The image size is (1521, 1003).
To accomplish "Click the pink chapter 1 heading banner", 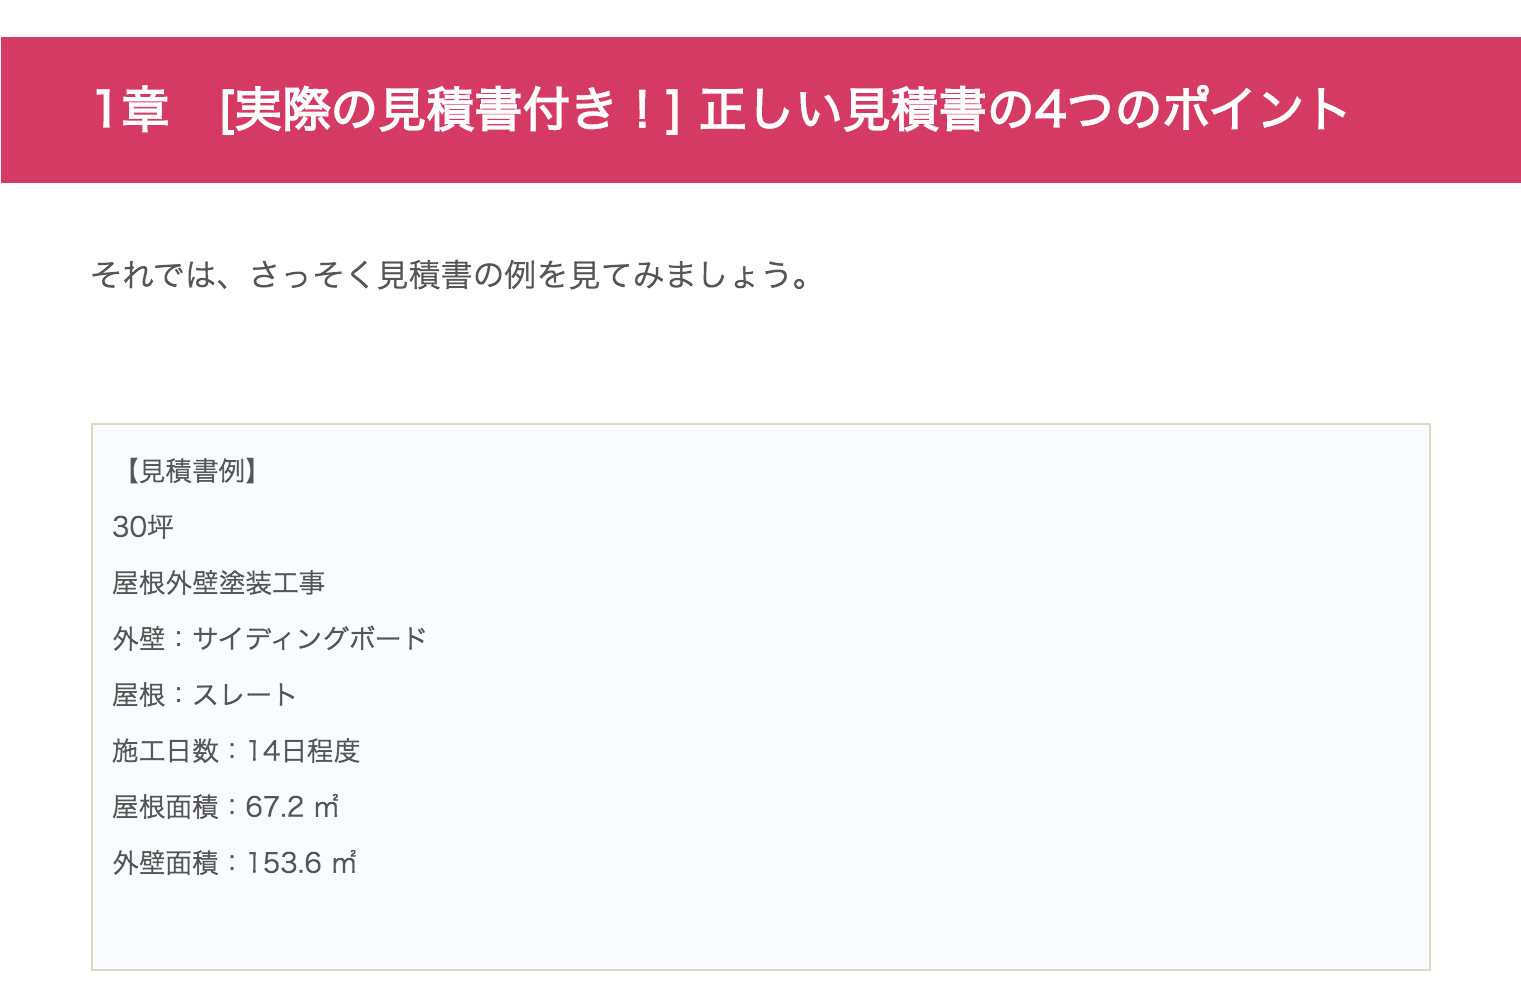I will [760, 110].
